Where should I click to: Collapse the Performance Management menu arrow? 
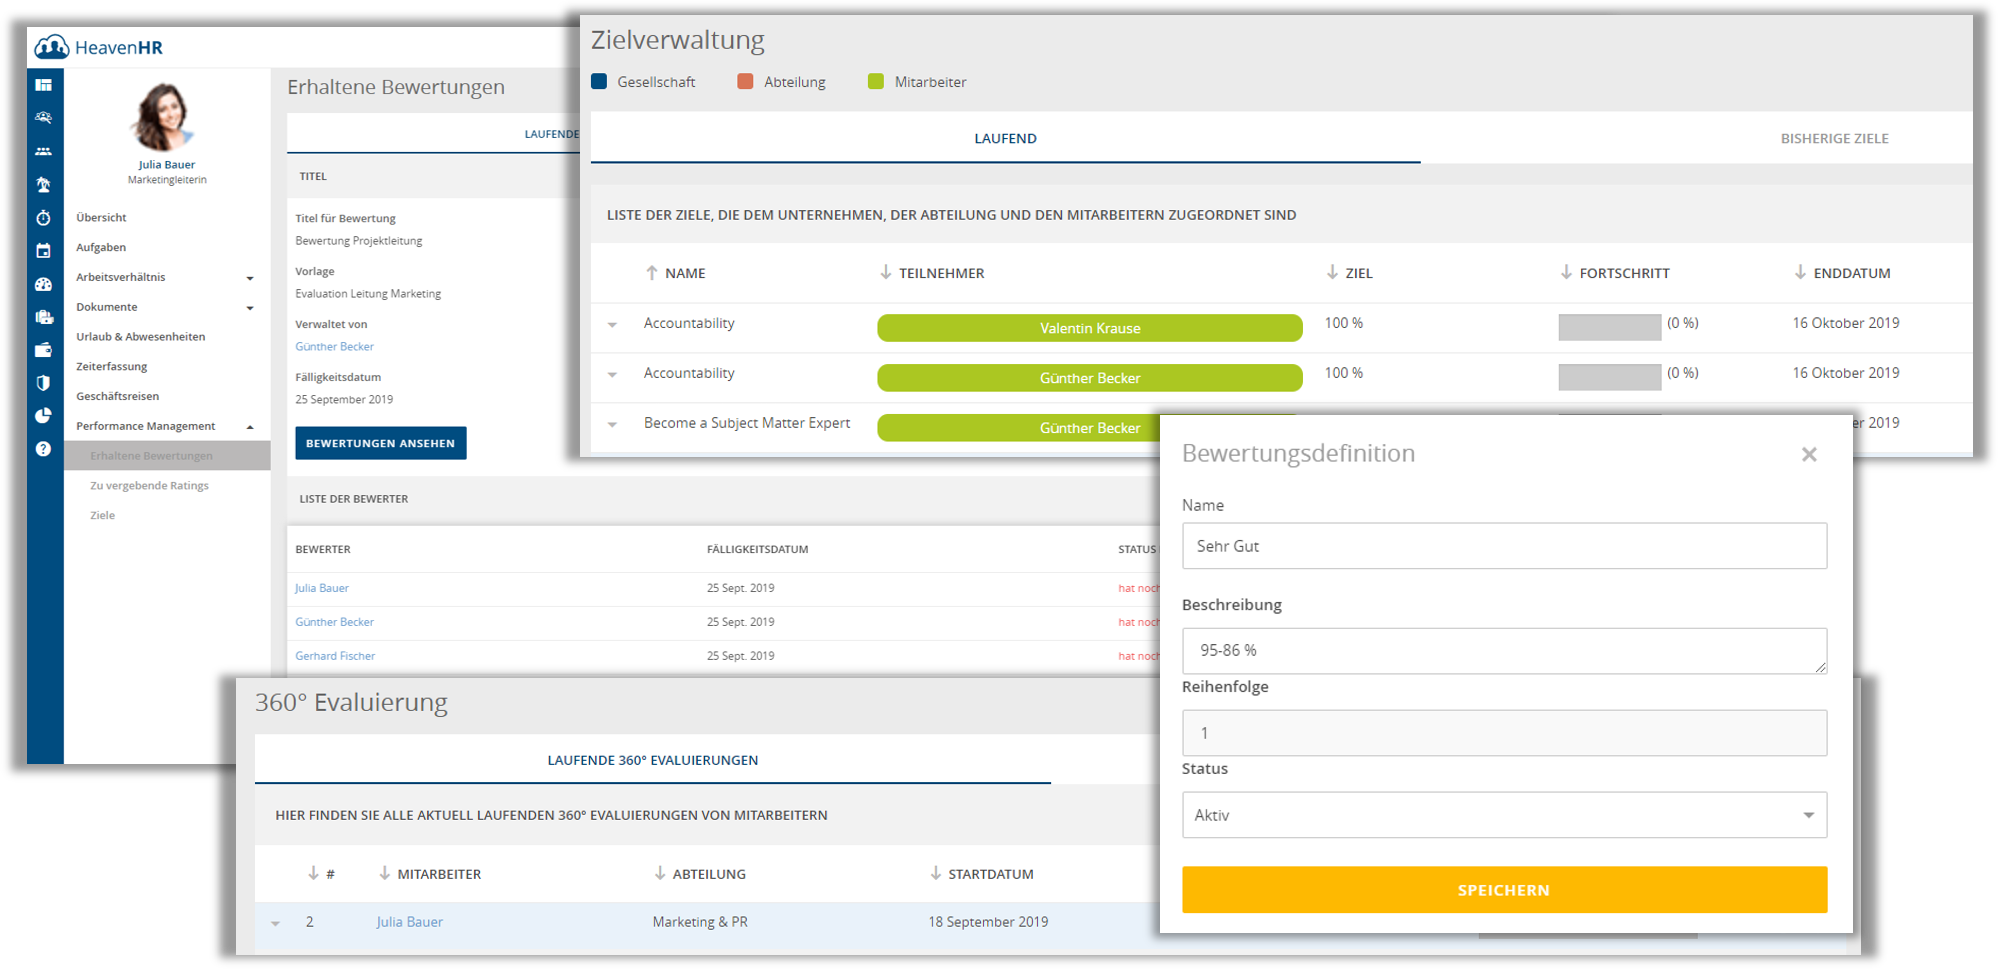point(250,427)
